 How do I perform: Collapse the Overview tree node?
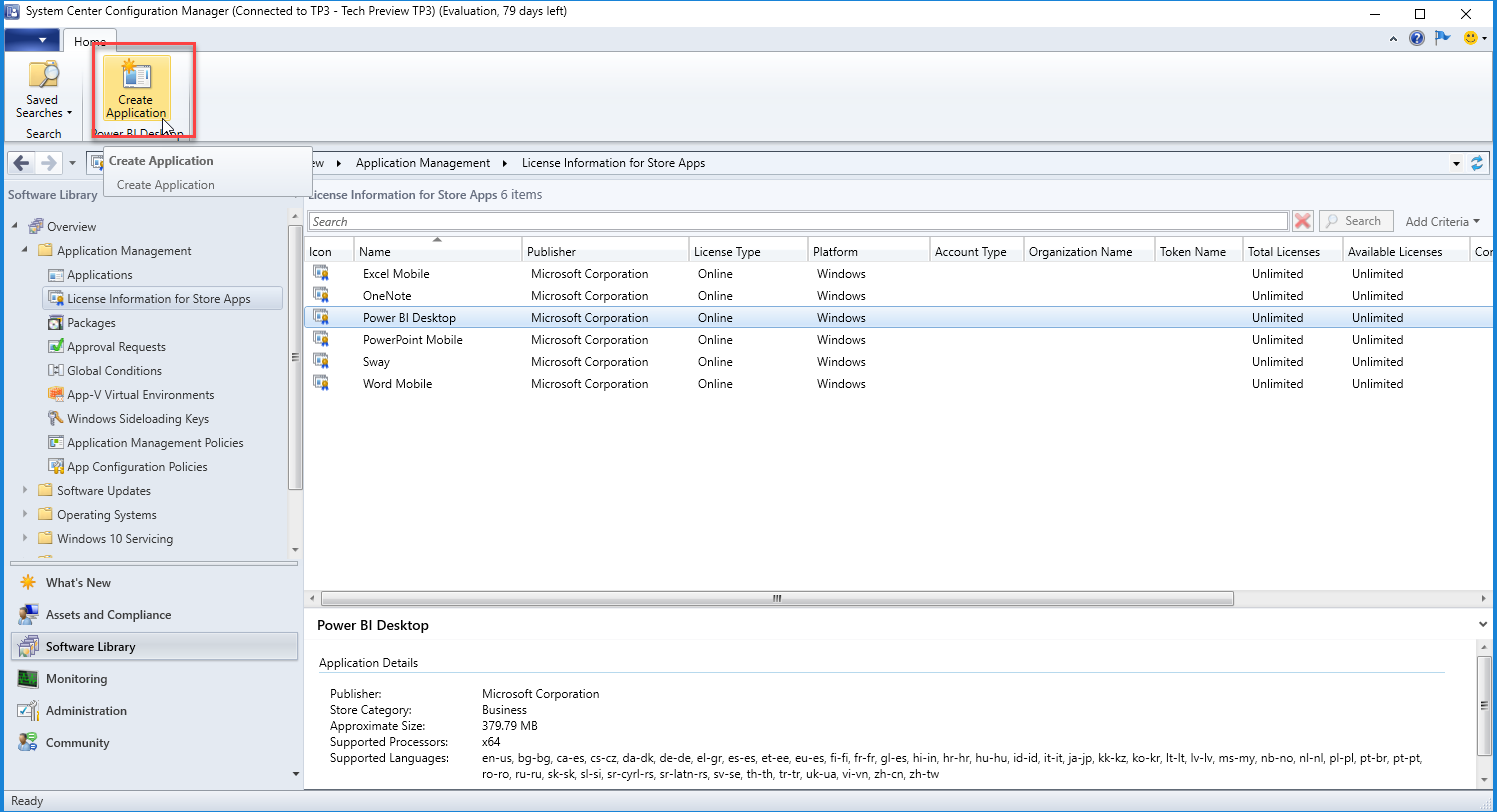click(15, 227)
